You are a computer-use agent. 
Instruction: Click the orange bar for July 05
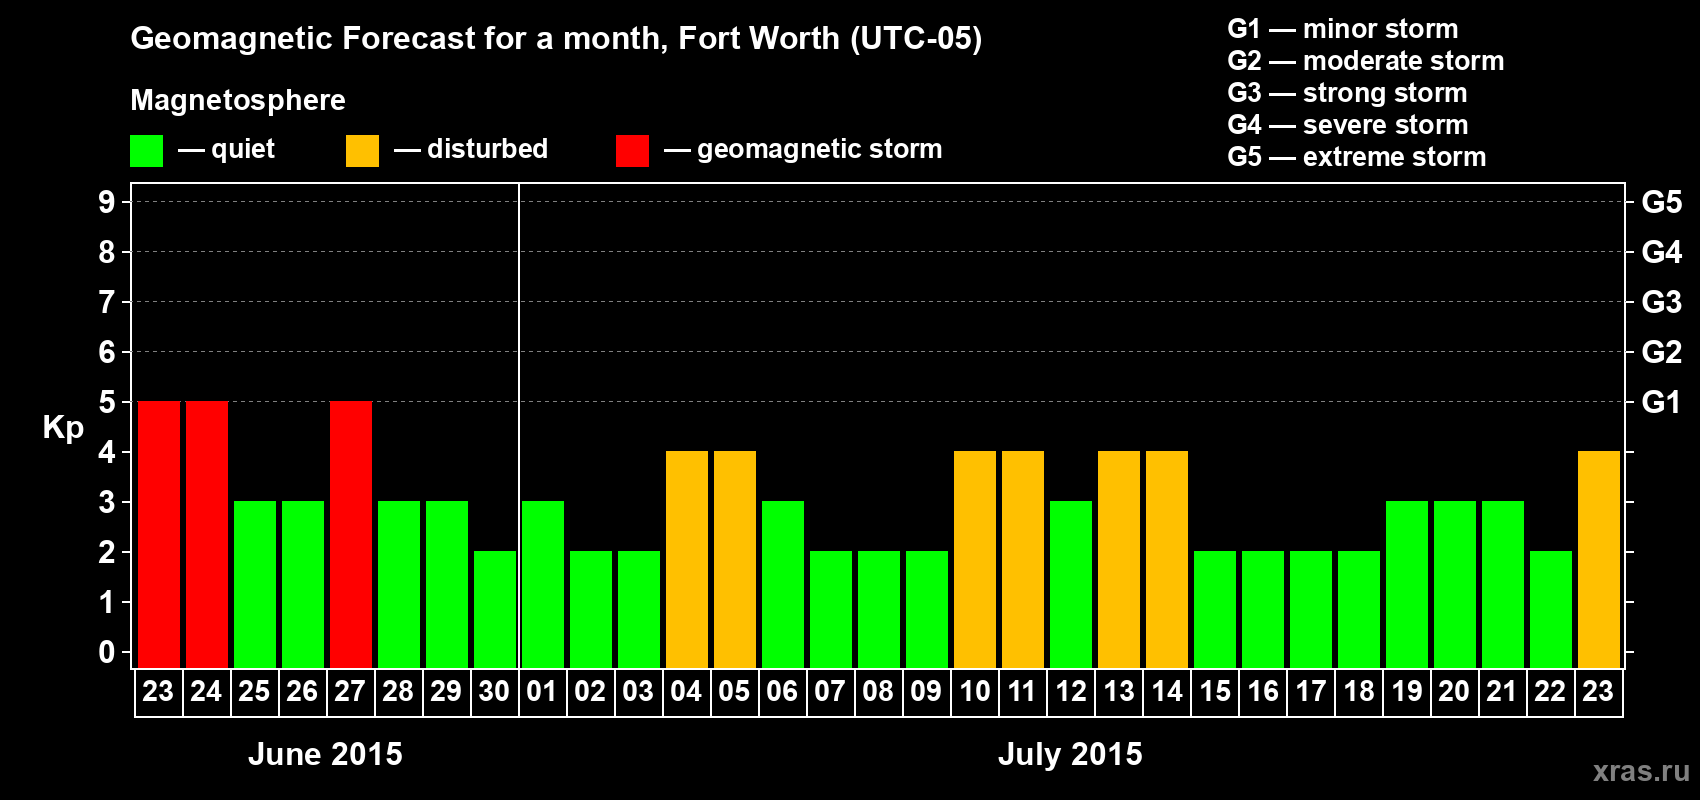[735, 559]
